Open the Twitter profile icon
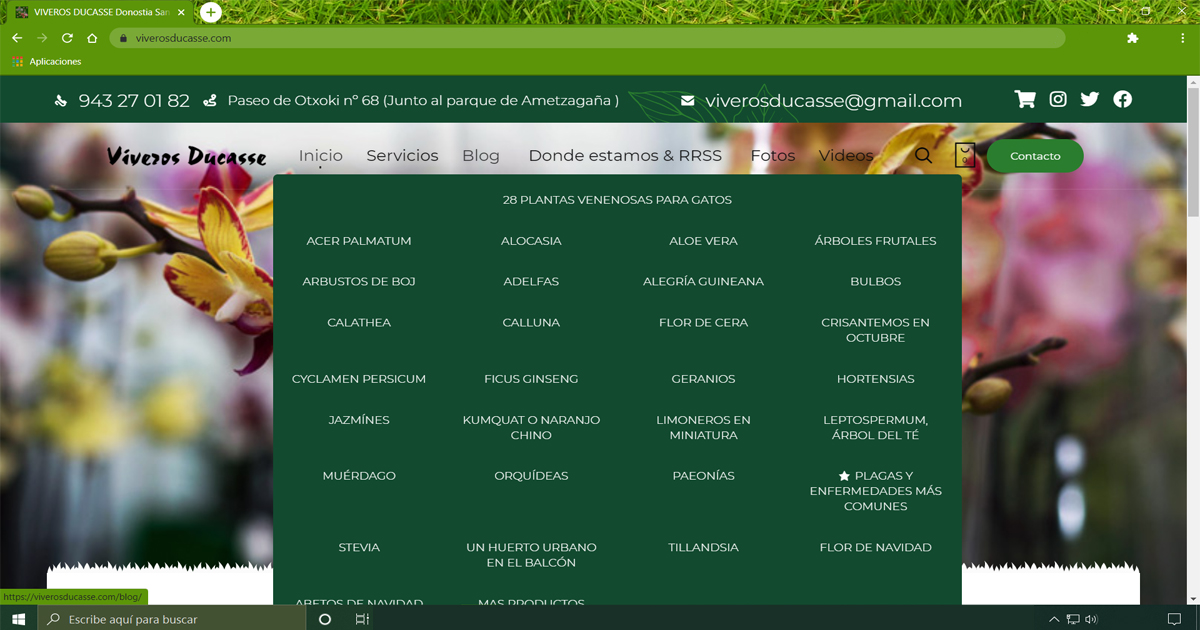 point(1090,99)
